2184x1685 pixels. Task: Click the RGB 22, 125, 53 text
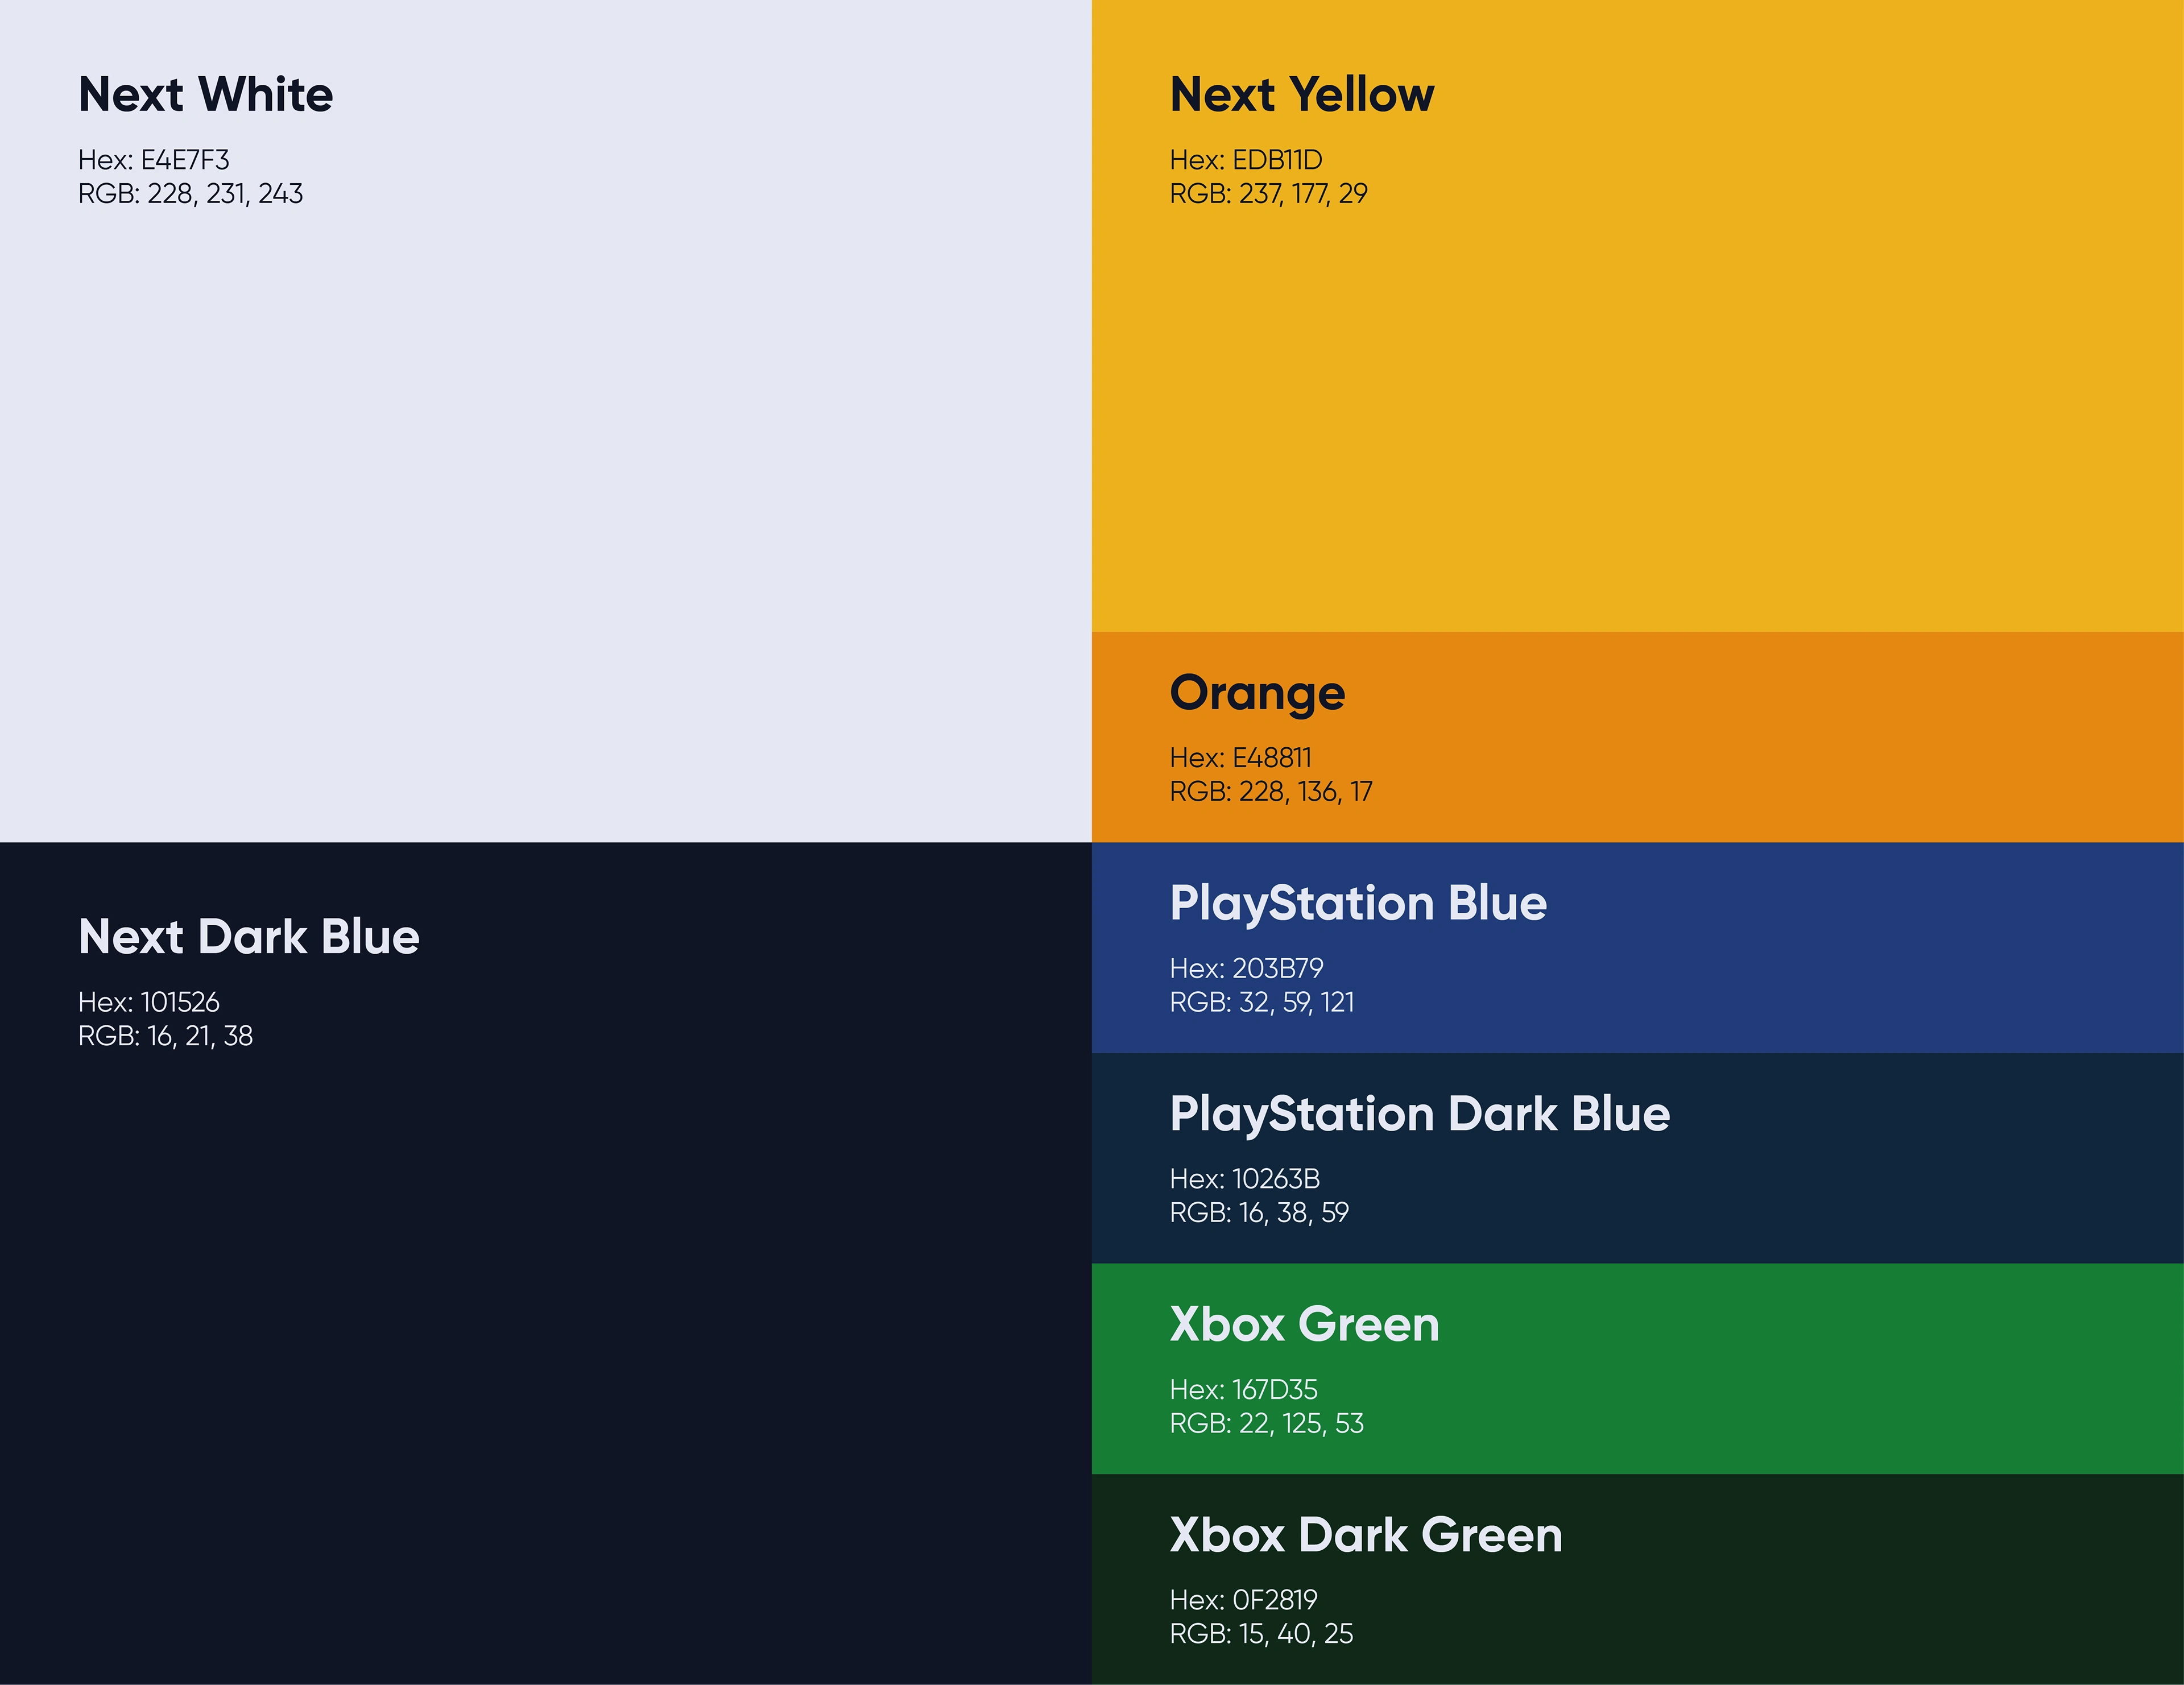pyautogui.click(x=1267, y=1423)
